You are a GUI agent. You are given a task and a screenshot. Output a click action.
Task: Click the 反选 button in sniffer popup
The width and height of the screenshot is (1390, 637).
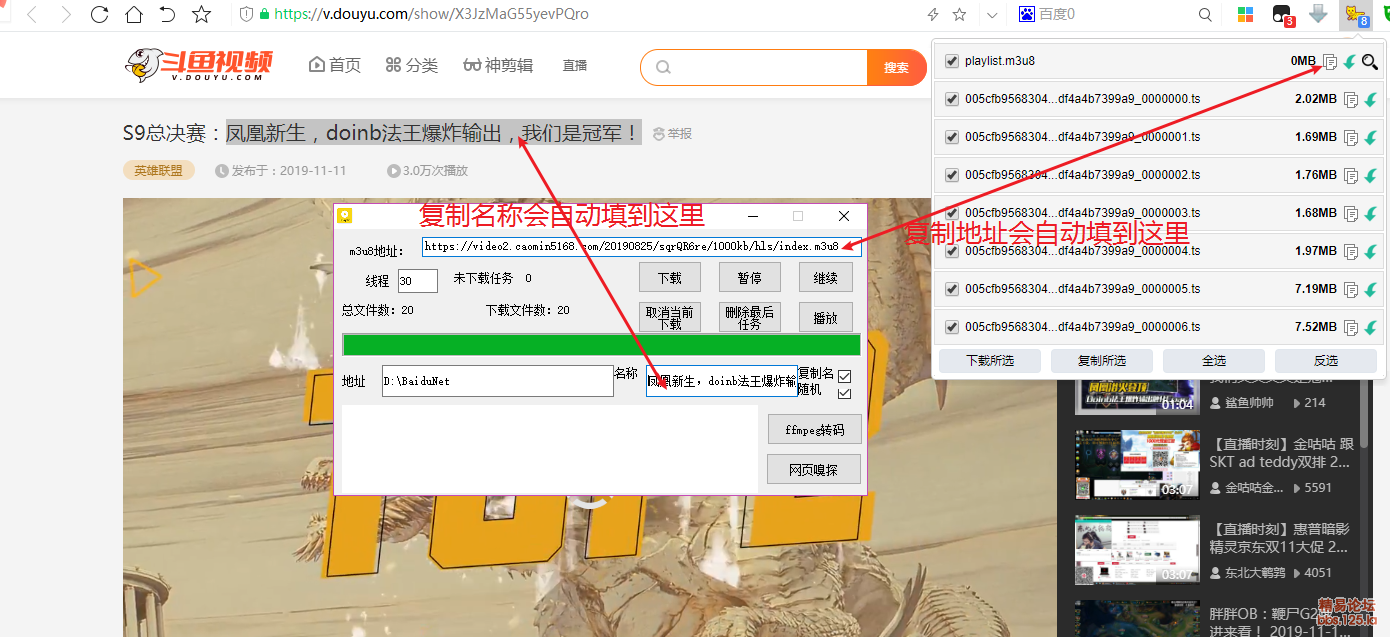[1326, 361]
